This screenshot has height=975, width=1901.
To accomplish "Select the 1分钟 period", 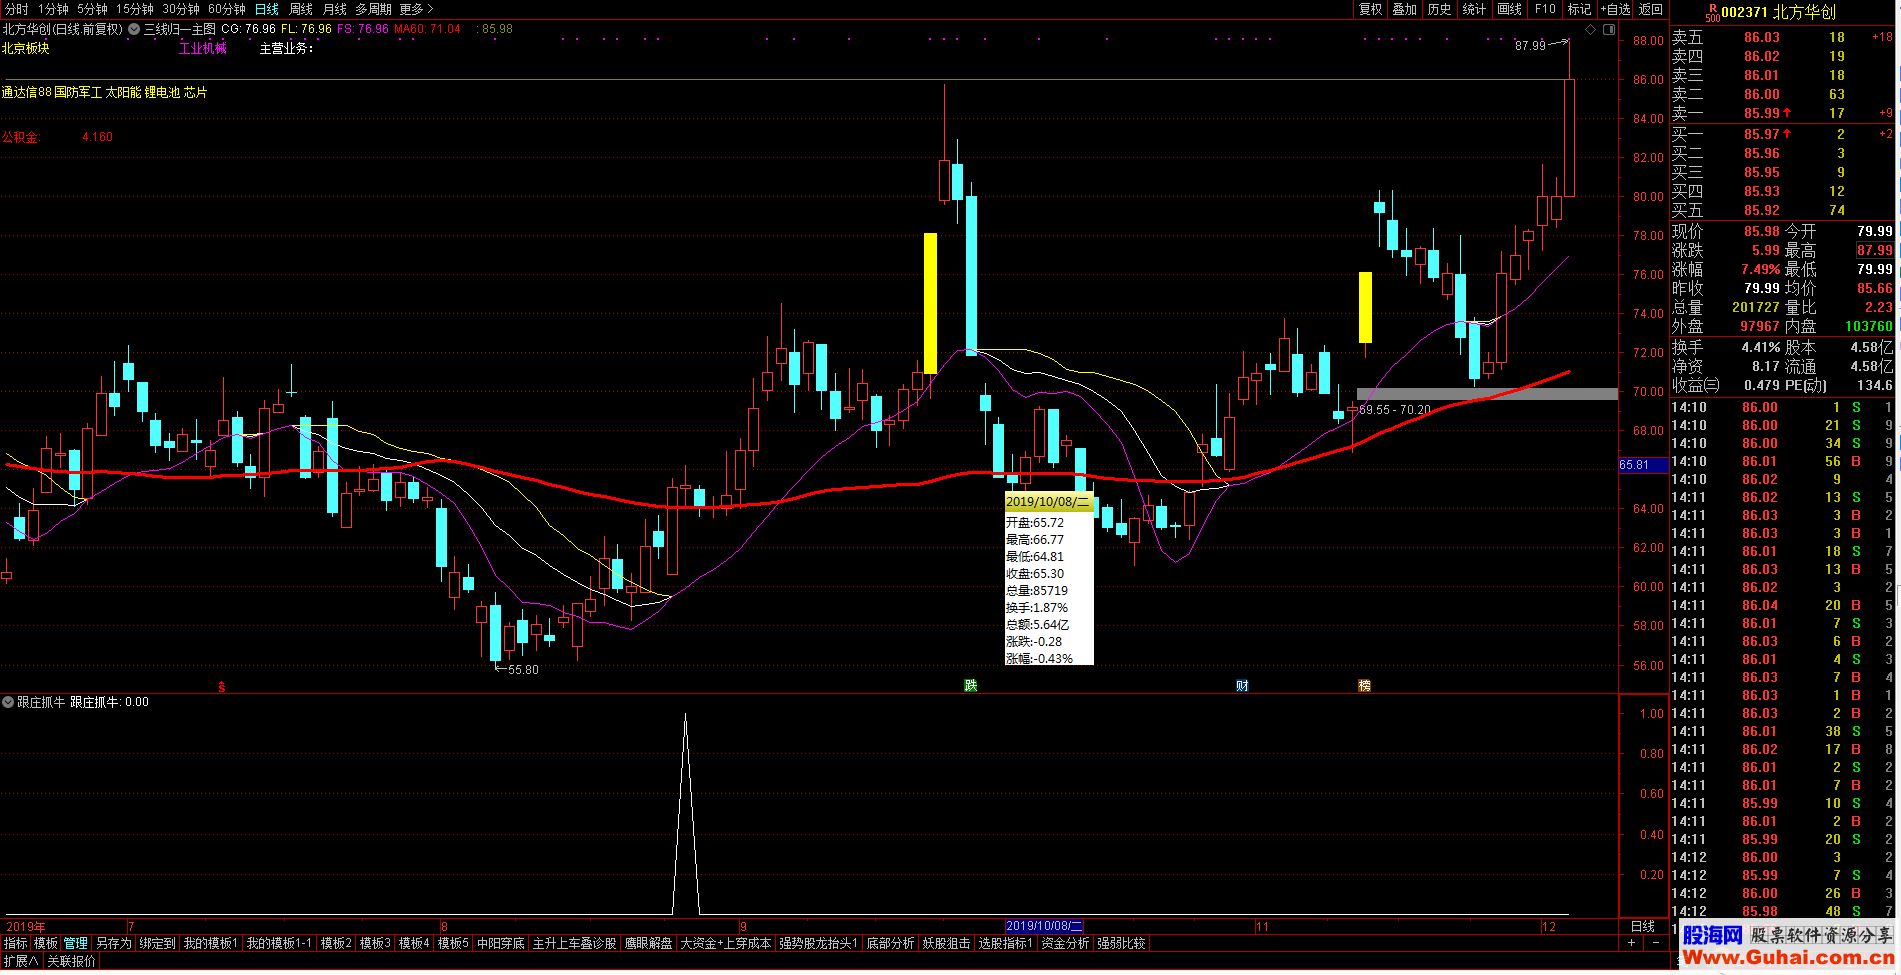I will click(x=53, y=9).
